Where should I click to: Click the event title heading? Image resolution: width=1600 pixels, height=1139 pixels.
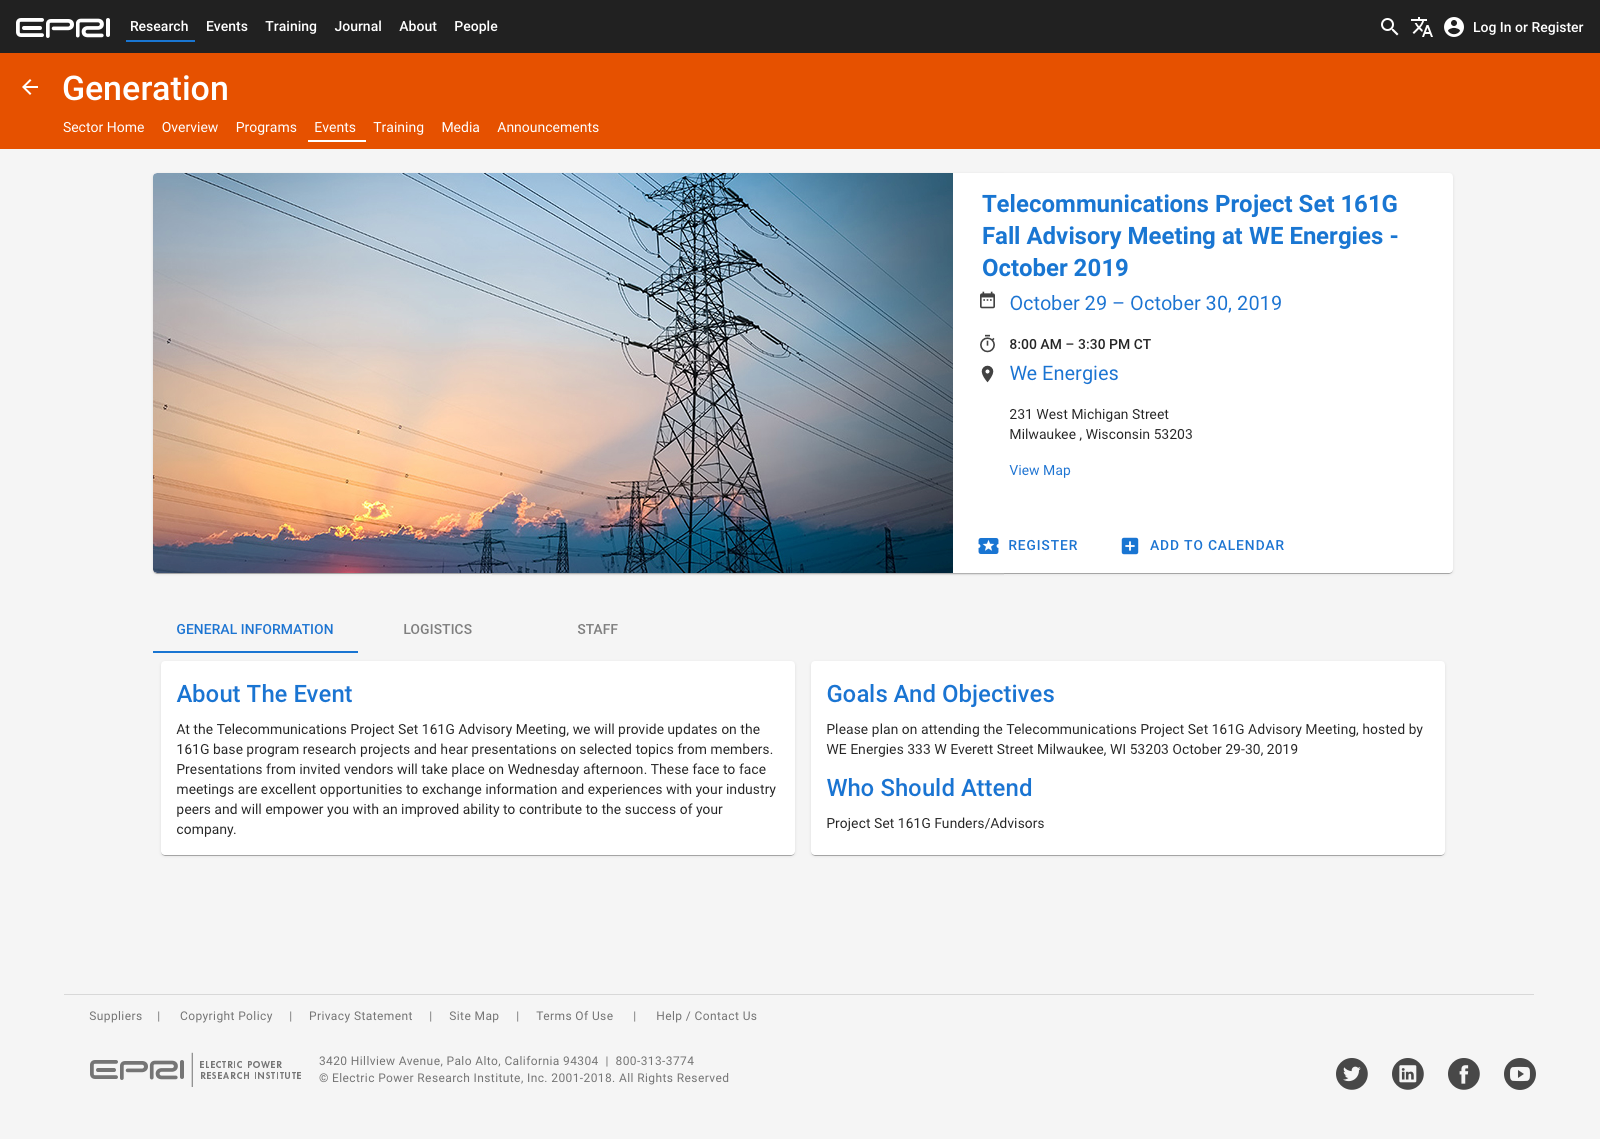point(1190,236)
